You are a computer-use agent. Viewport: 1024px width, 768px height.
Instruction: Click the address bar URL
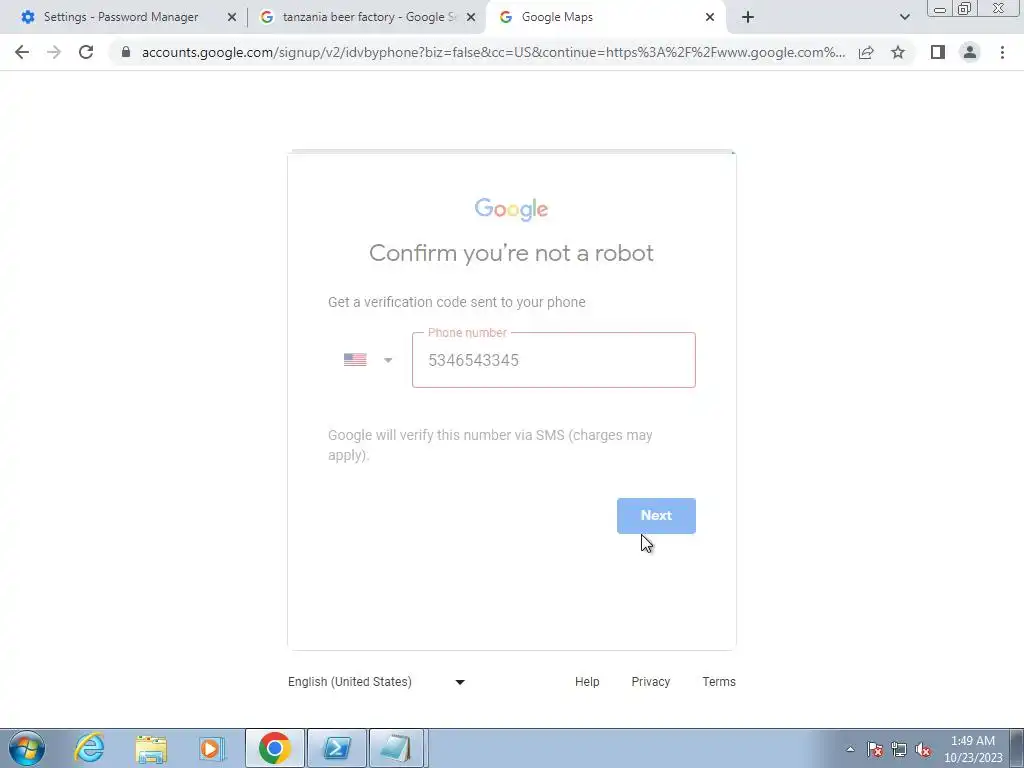[493, 52]
